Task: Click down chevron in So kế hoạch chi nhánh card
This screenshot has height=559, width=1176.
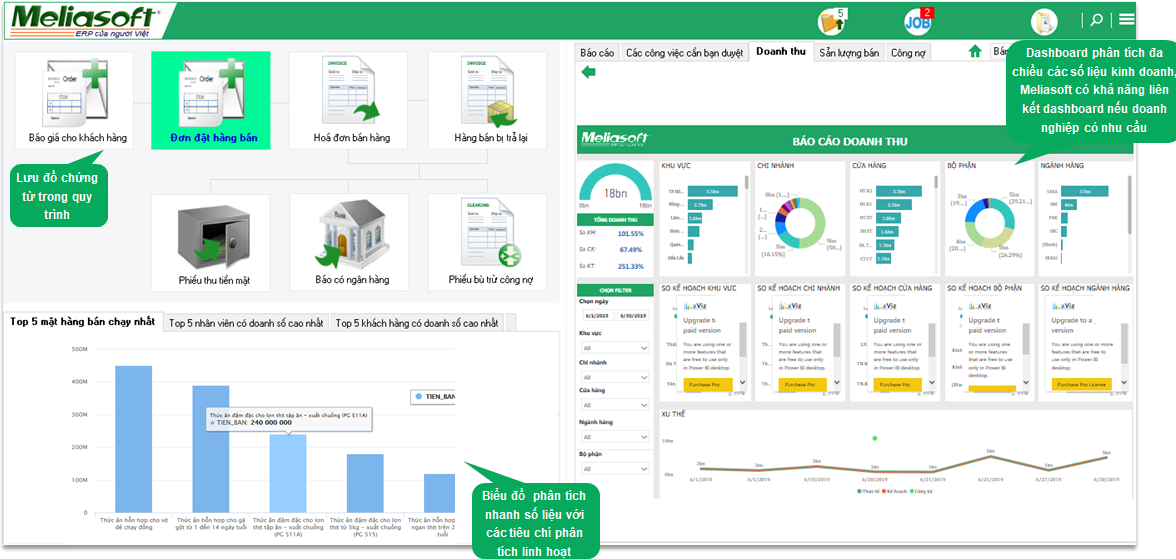Action: coord(838,383)
